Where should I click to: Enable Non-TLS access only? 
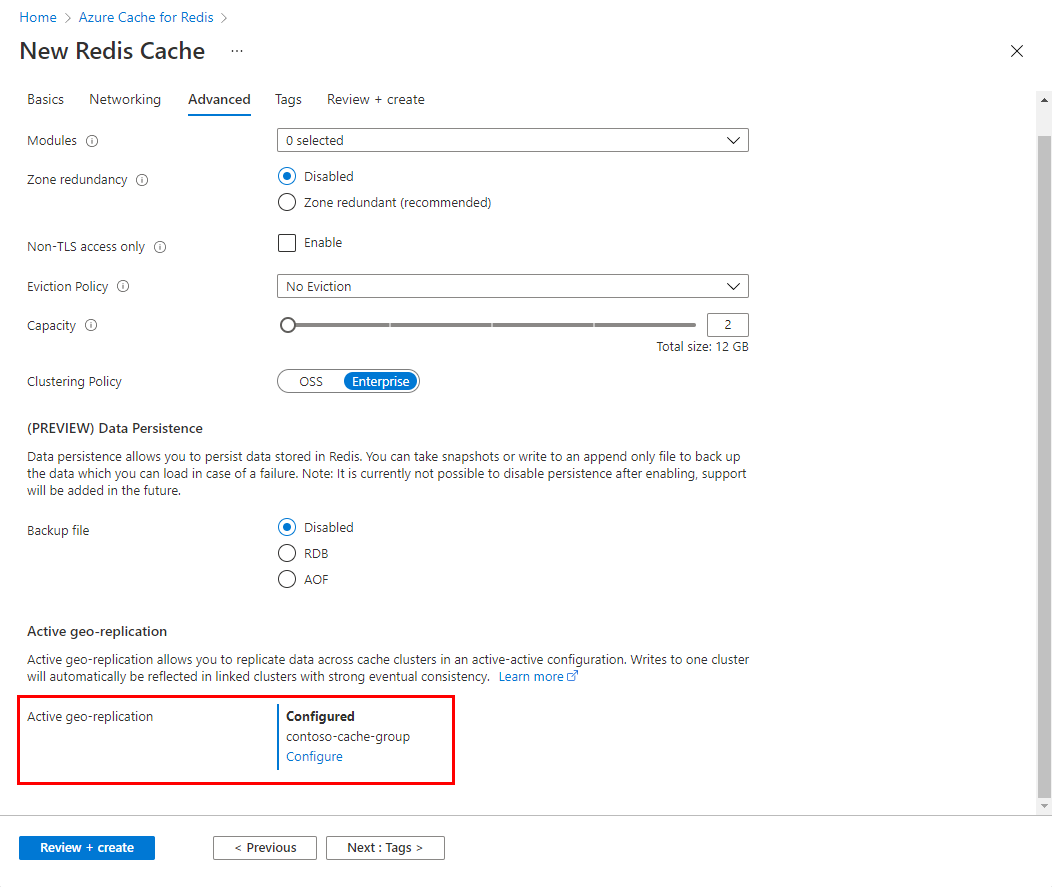287,242
